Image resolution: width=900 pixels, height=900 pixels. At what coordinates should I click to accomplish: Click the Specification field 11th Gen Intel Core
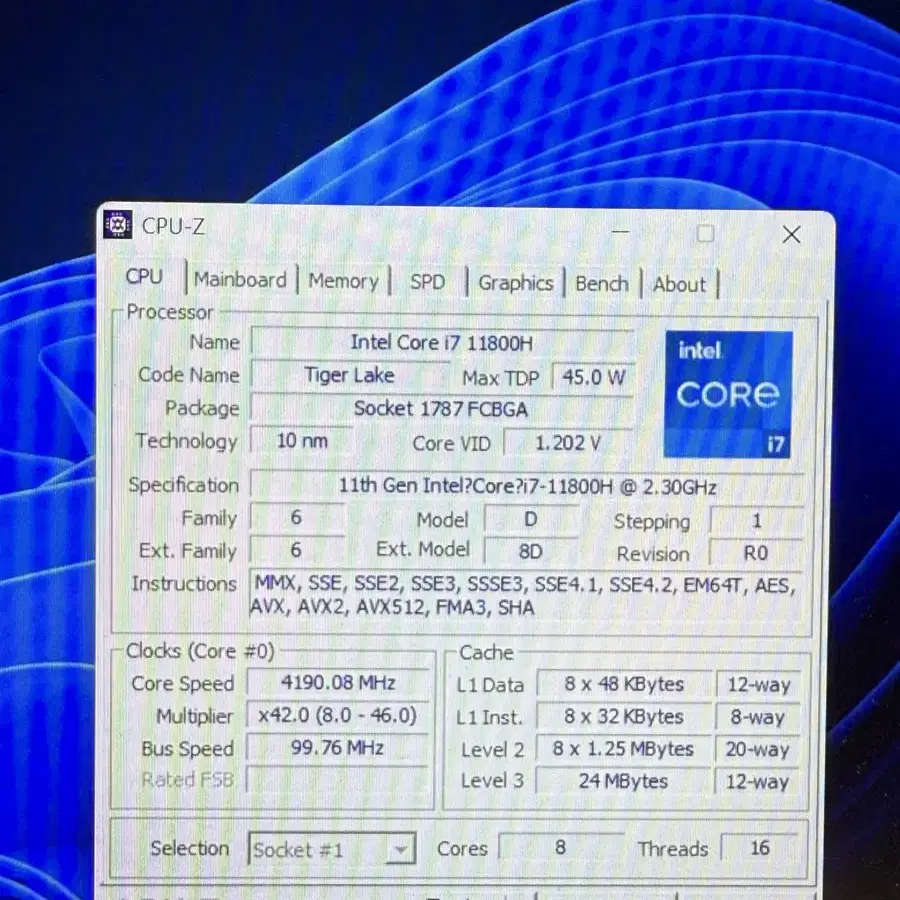pyautogui.click(x=527, y=487)
